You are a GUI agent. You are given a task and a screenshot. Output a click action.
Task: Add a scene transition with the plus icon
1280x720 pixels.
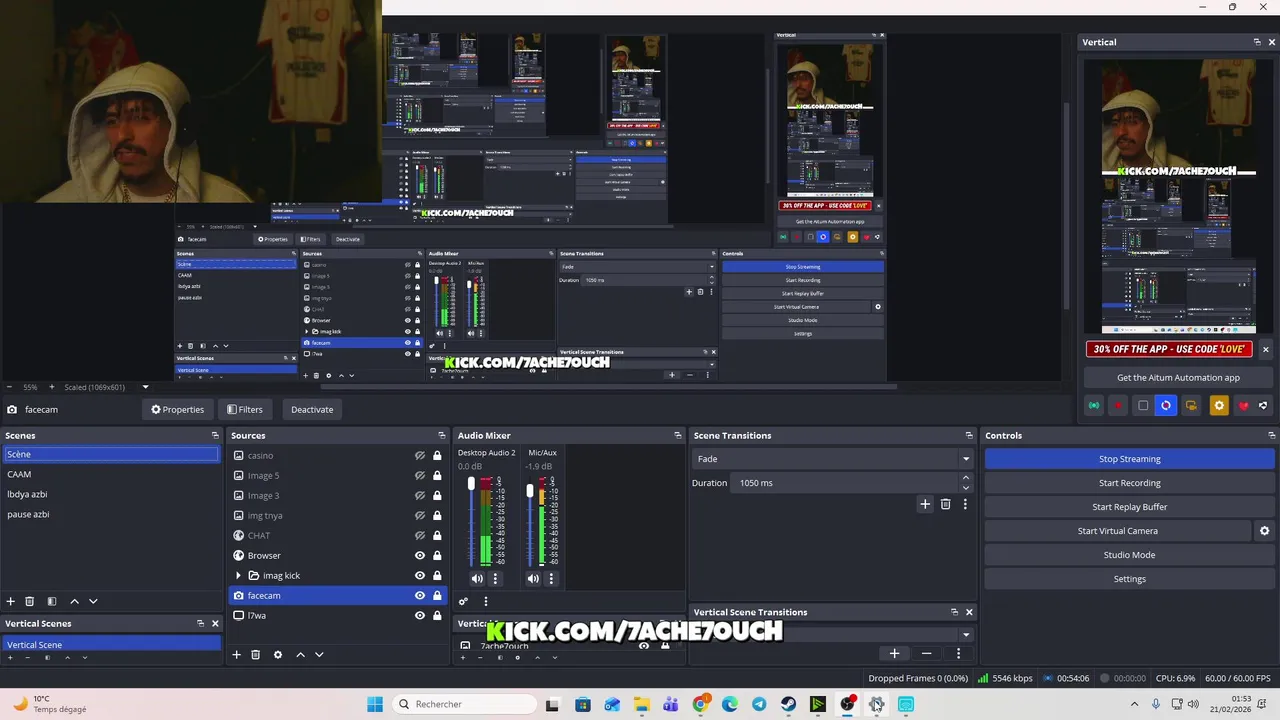tap(925, 504)
